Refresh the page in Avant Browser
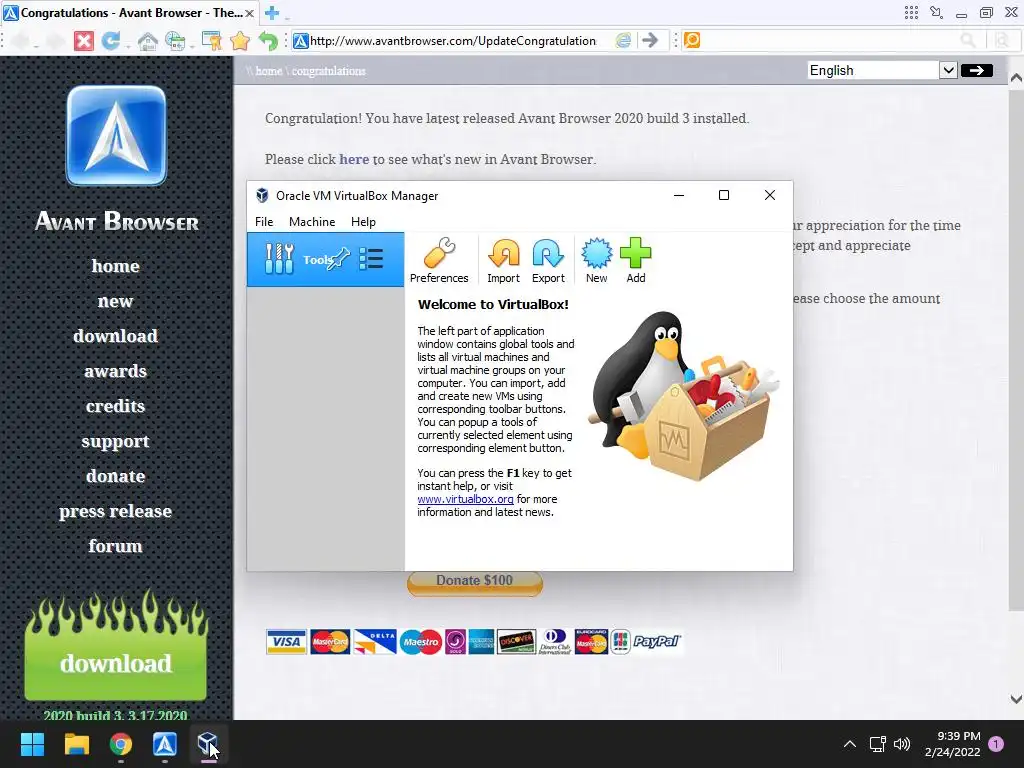Image resolution: width=1024 pixels, height=768 pixels. click(x=110, y=40)
